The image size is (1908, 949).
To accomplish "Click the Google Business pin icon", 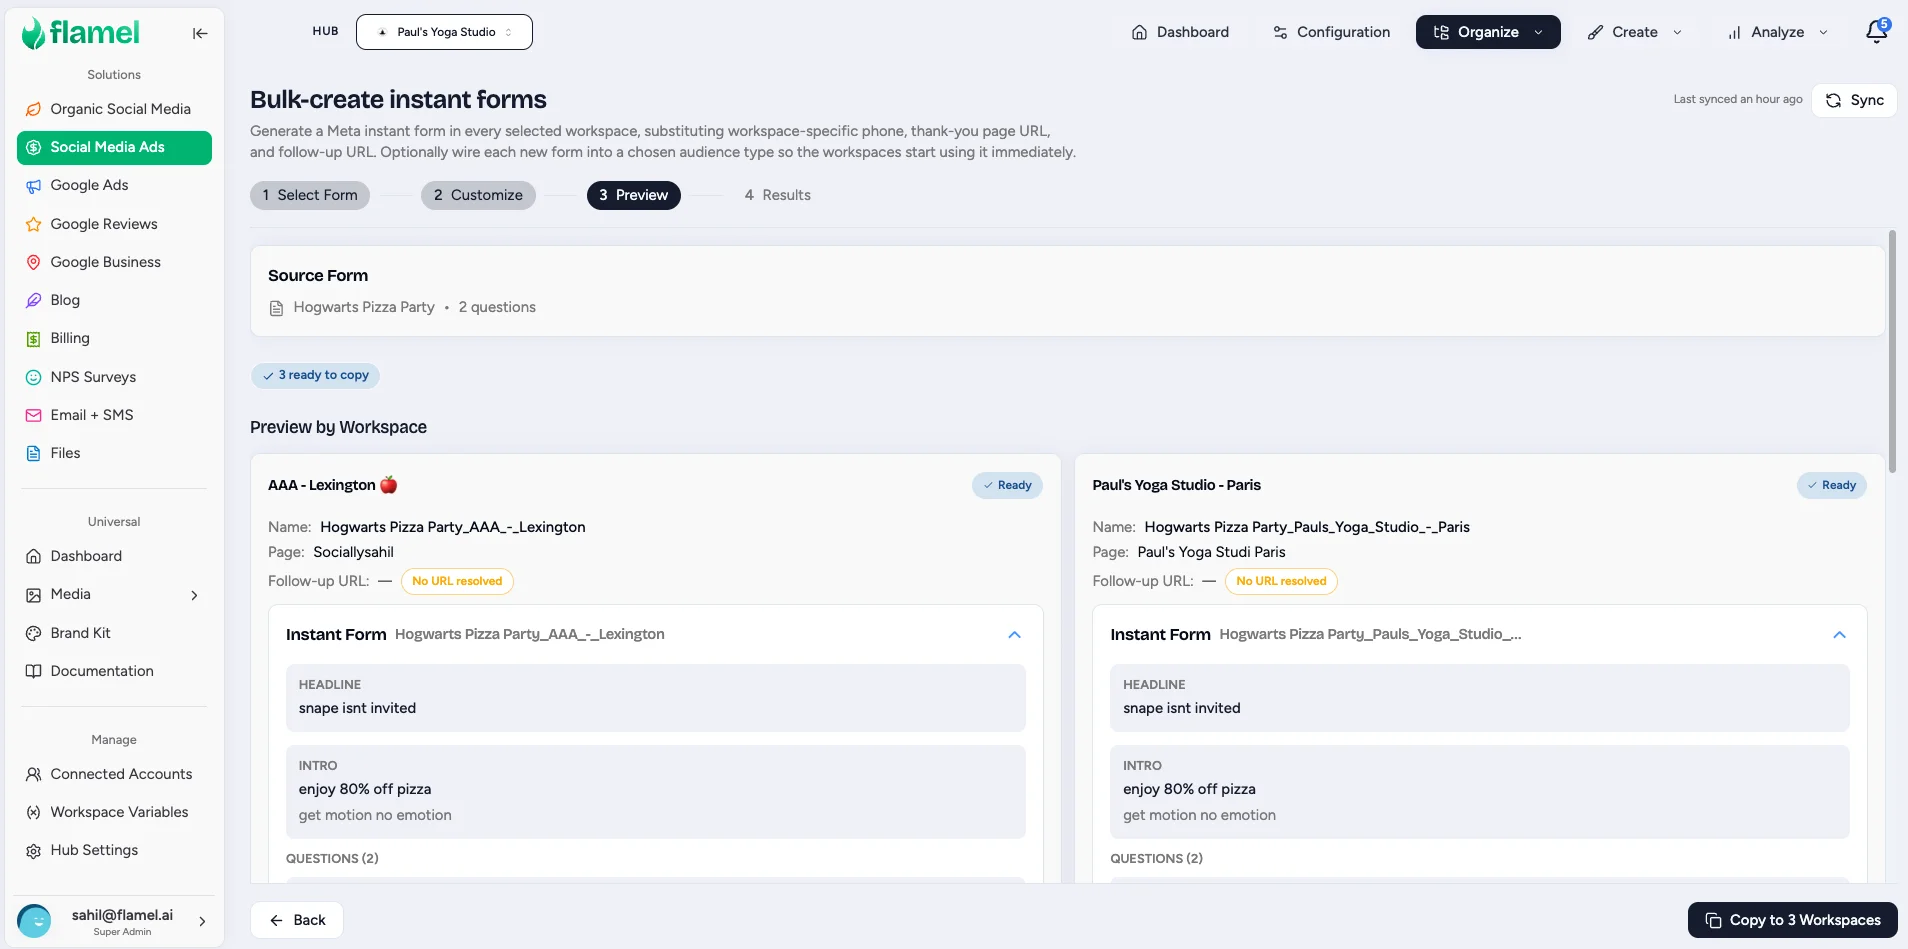I will click(x=33, y=262).
